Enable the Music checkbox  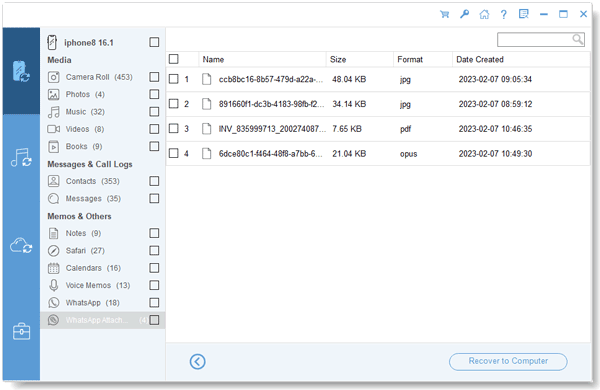click(154, 112)
